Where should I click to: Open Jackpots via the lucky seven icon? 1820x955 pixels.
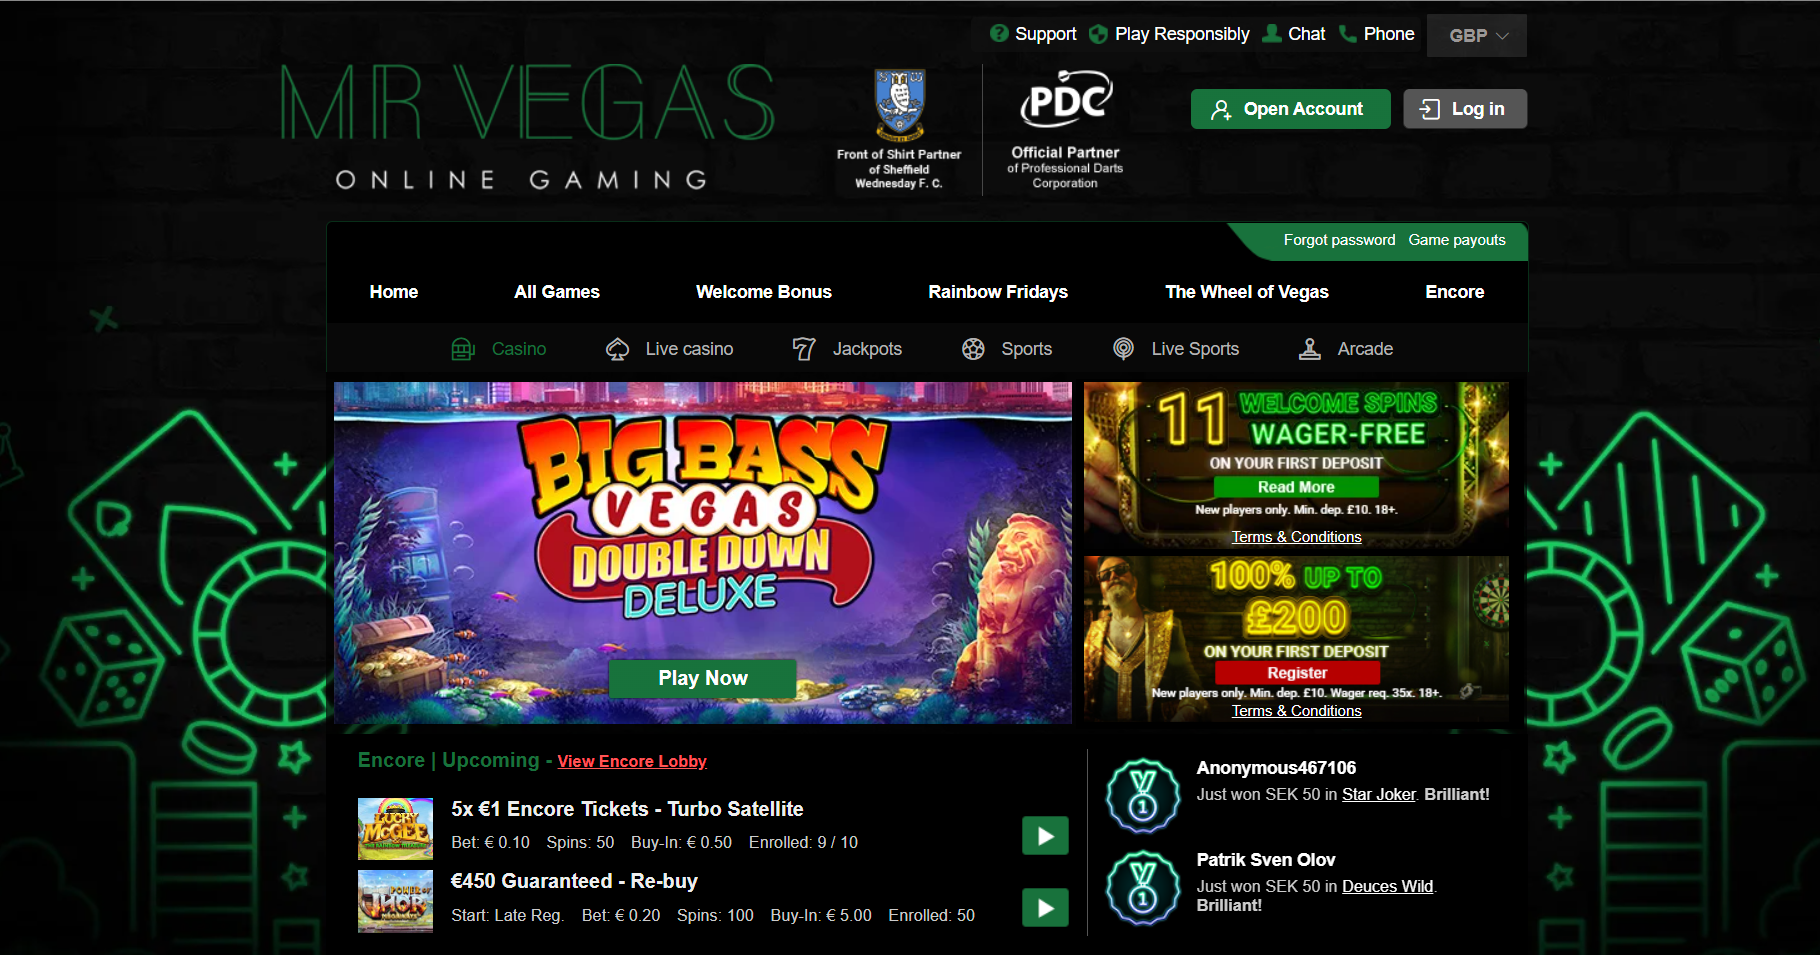click(804, 349)
